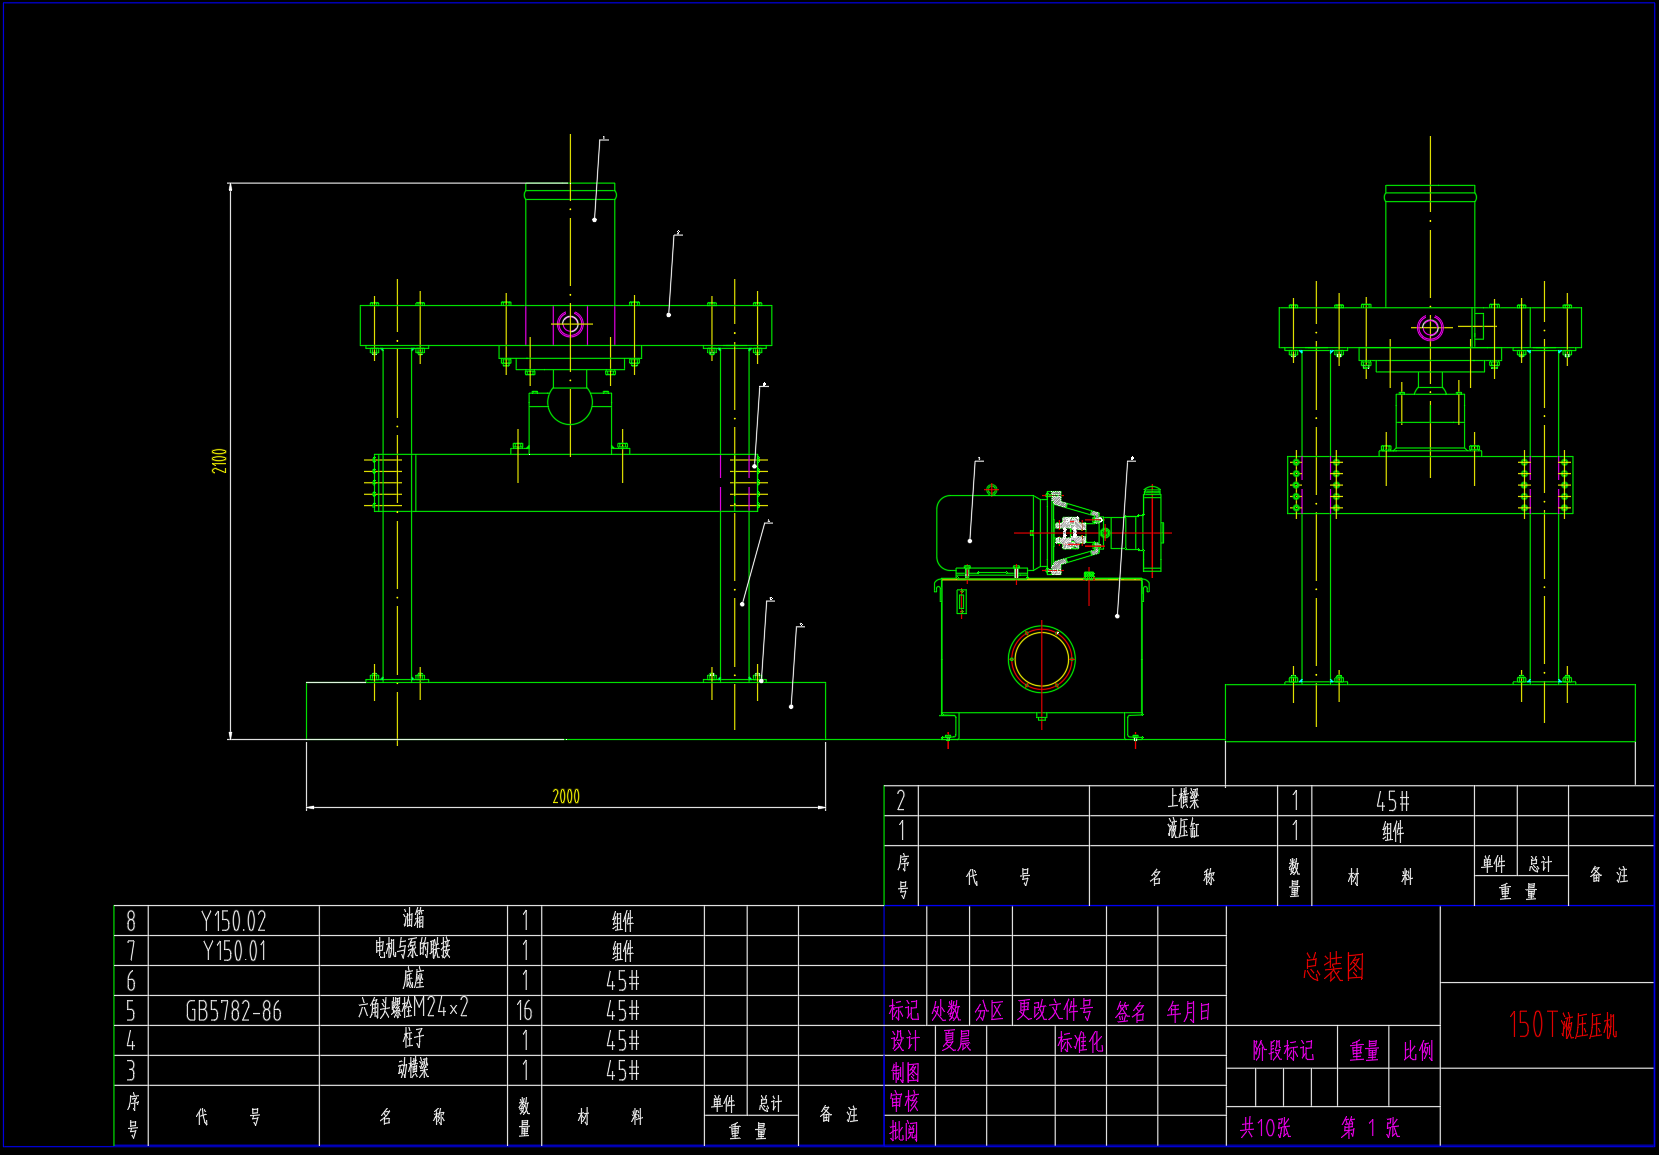Click the magenta circle on front view beam
1659x1155 pixels.
click(570, 324)
